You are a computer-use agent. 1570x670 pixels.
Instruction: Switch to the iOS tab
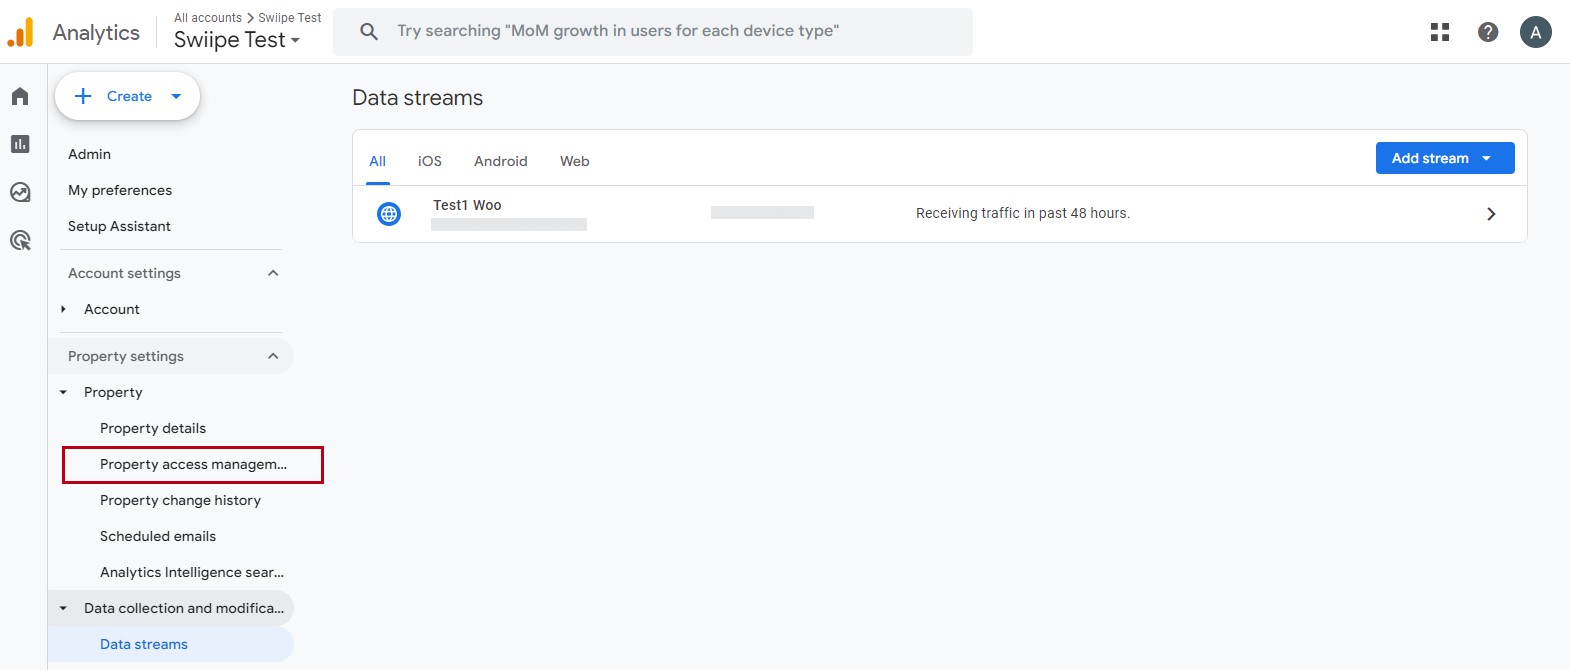click(x=429, y=161)
